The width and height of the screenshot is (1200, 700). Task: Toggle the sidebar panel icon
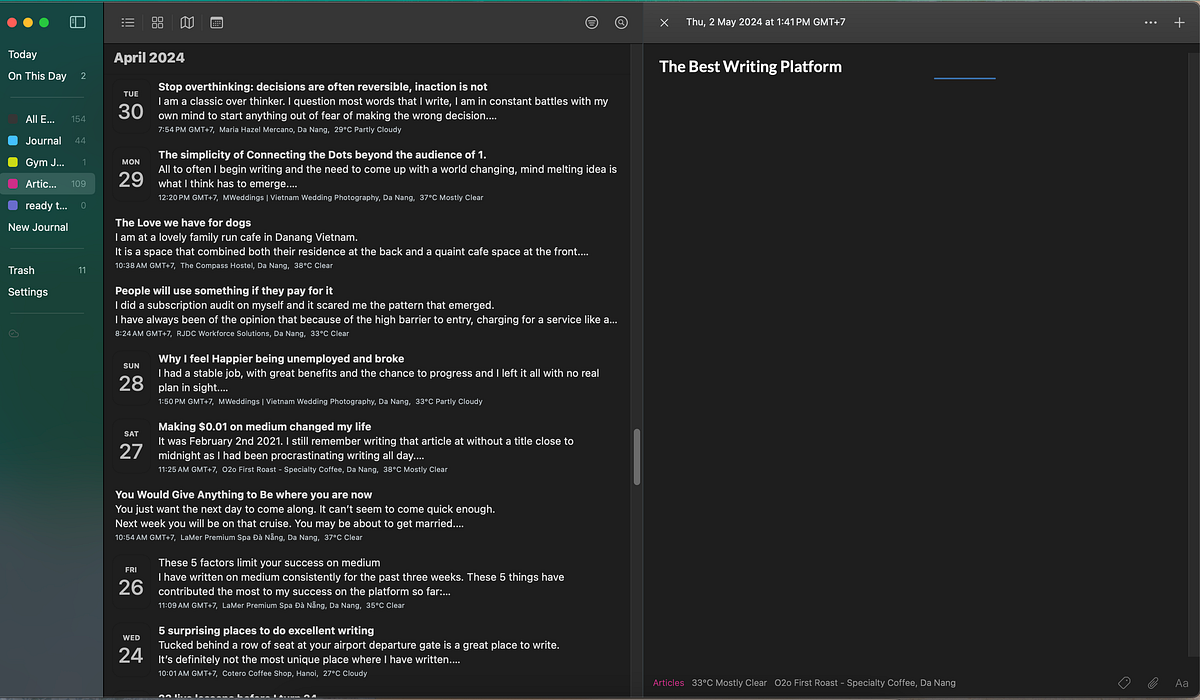[77, 22]
